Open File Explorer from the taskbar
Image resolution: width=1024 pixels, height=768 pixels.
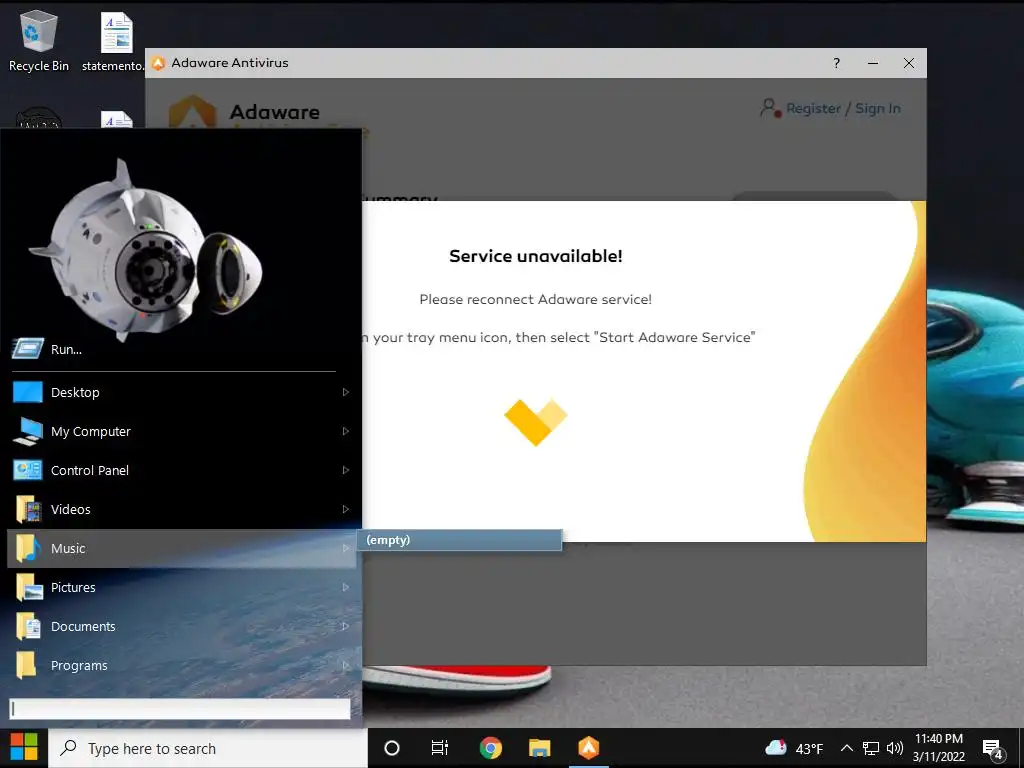point(539,748)
